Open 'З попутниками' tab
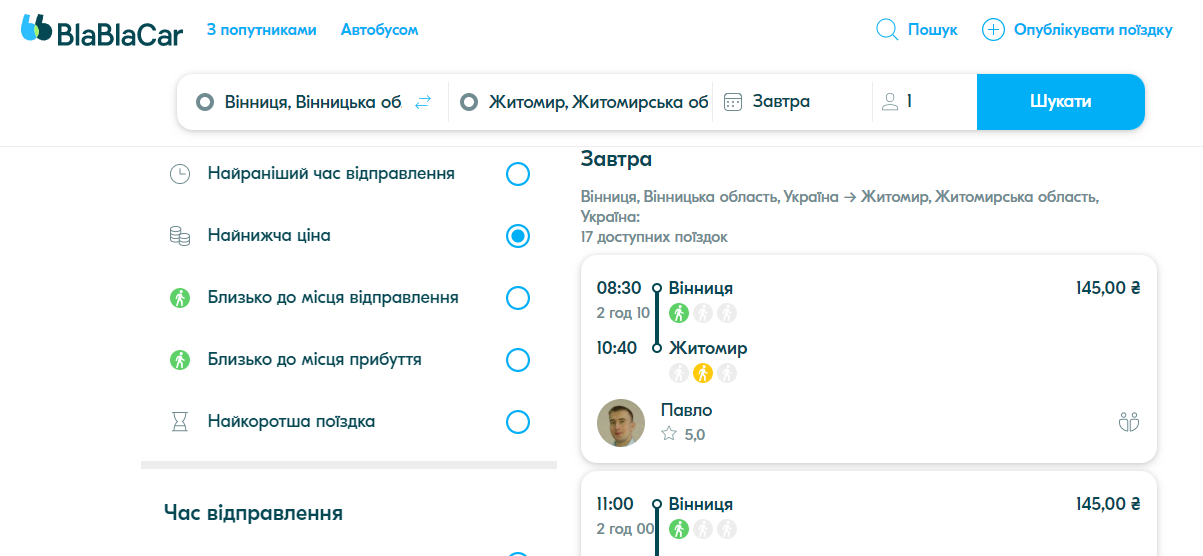Image resolution: width=1203 pixels, height=556 pixels. (x=261, y=30)
